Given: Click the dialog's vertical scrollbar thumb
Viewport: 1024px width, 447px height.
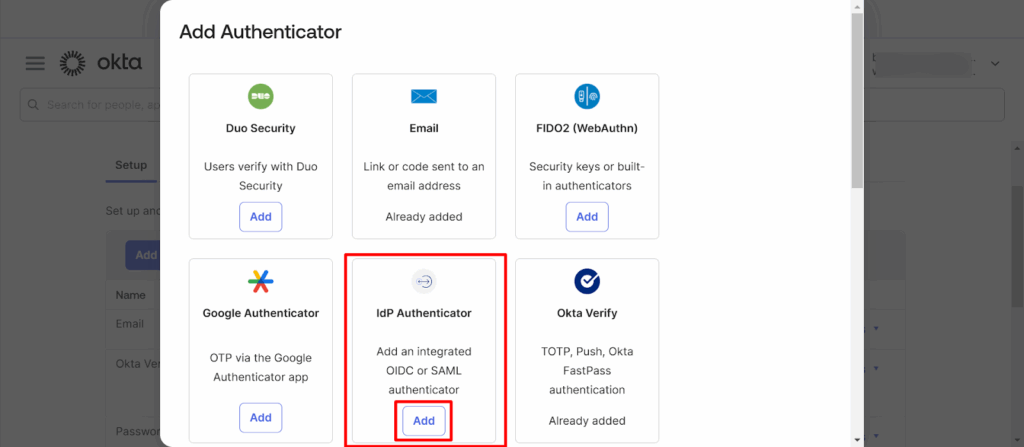Looking at the screenshot, I should coord(857,100).
